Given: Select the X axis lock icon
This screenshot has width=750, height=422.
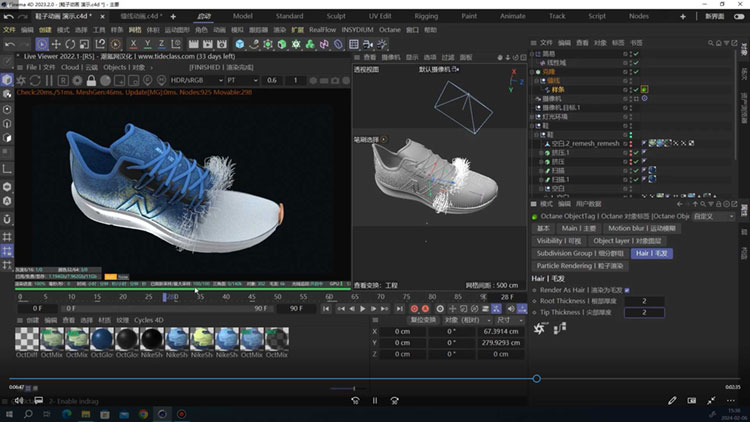Looking at the screenshot, I should (x=134, y=44).
